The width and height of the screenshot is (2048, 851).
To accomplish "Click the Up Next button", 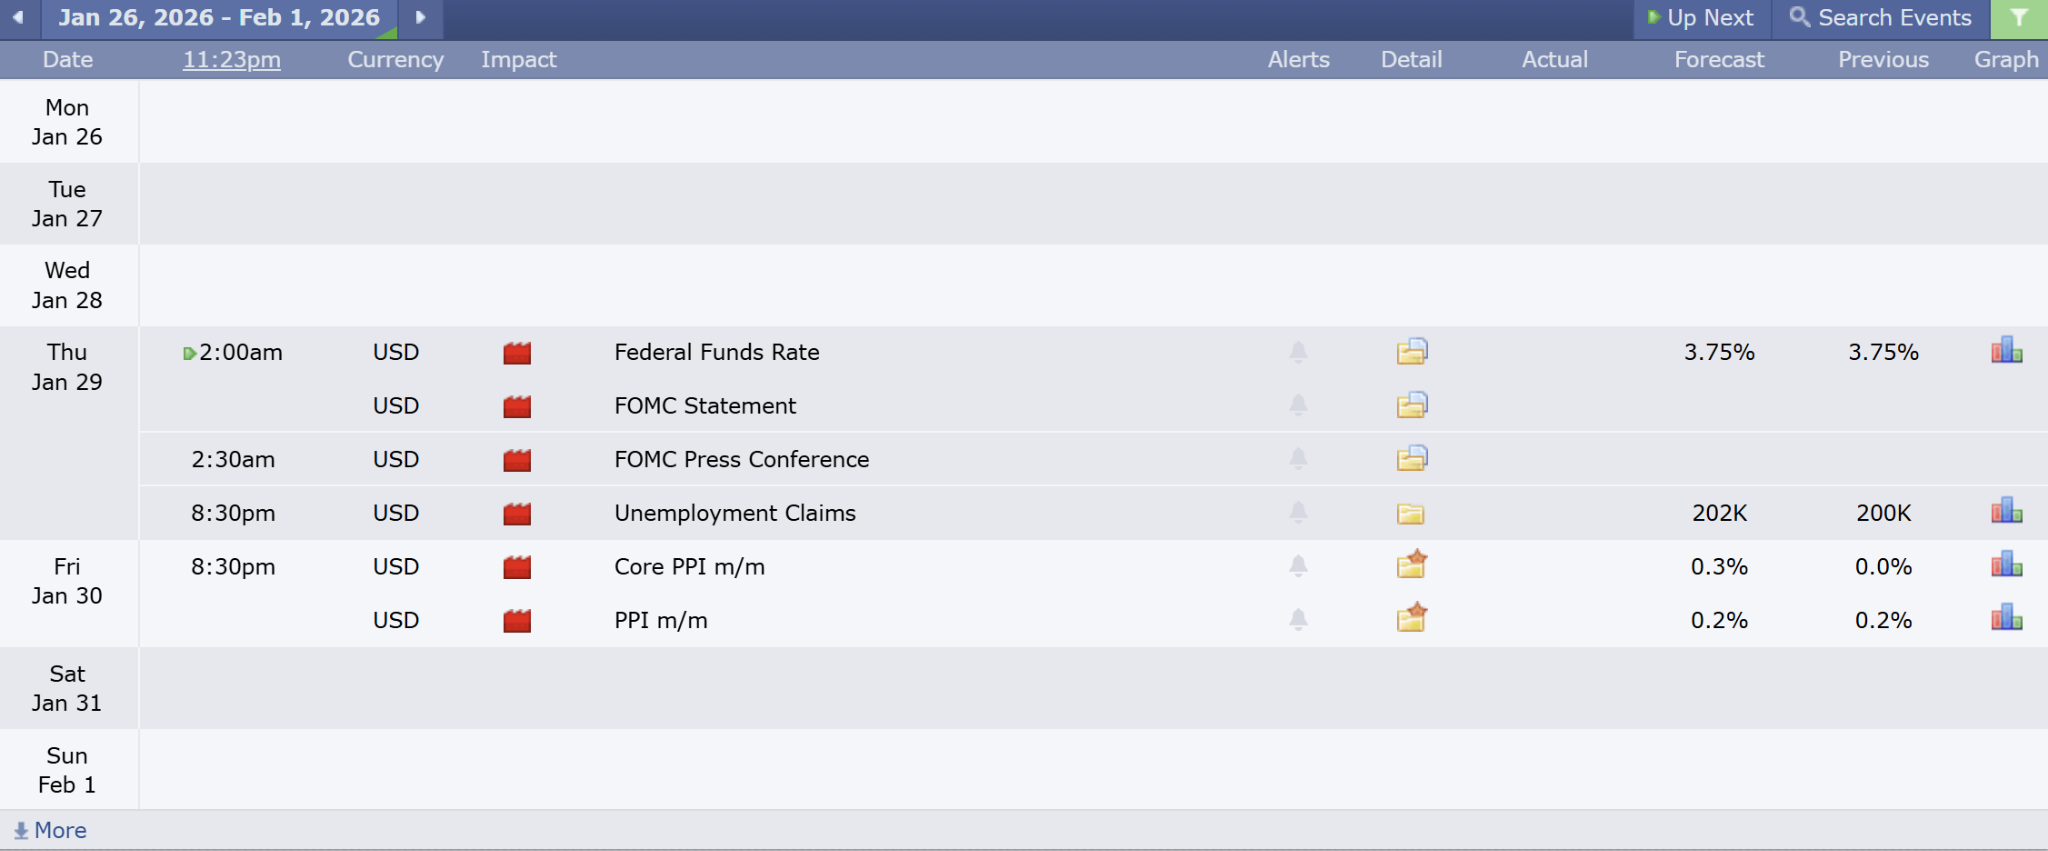I will tap(1701, 18).
